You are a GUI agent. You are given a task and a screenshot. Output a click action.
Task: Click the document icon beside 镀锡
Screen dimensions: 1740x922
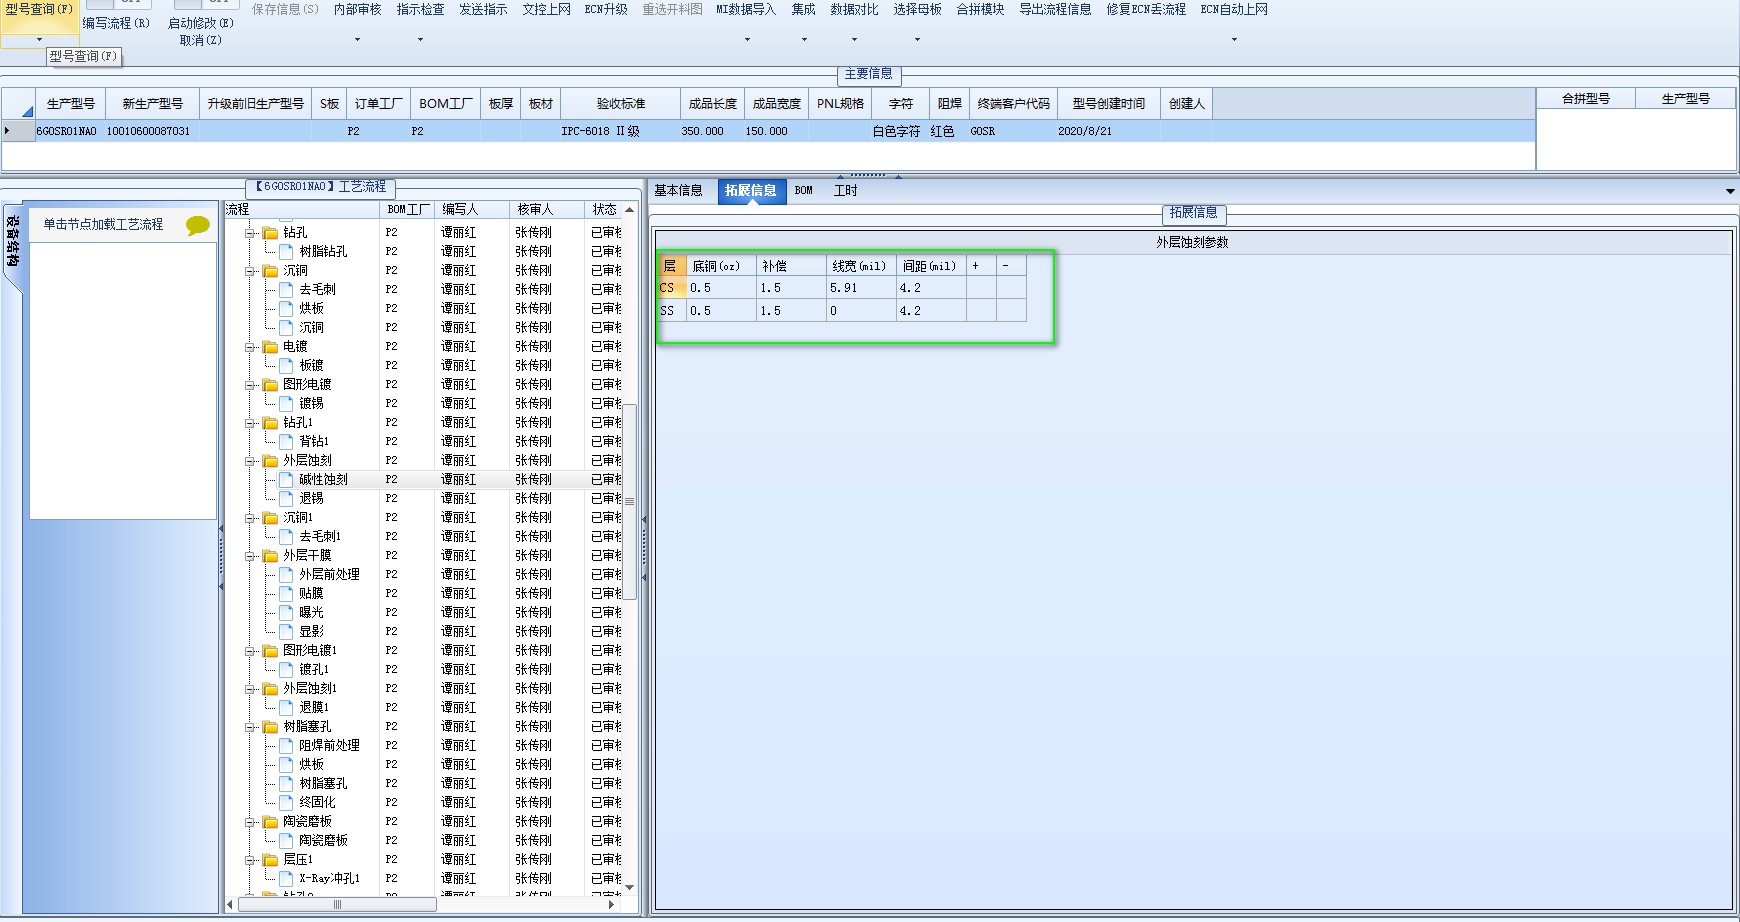pyautogui.click(x=286, y=404)
